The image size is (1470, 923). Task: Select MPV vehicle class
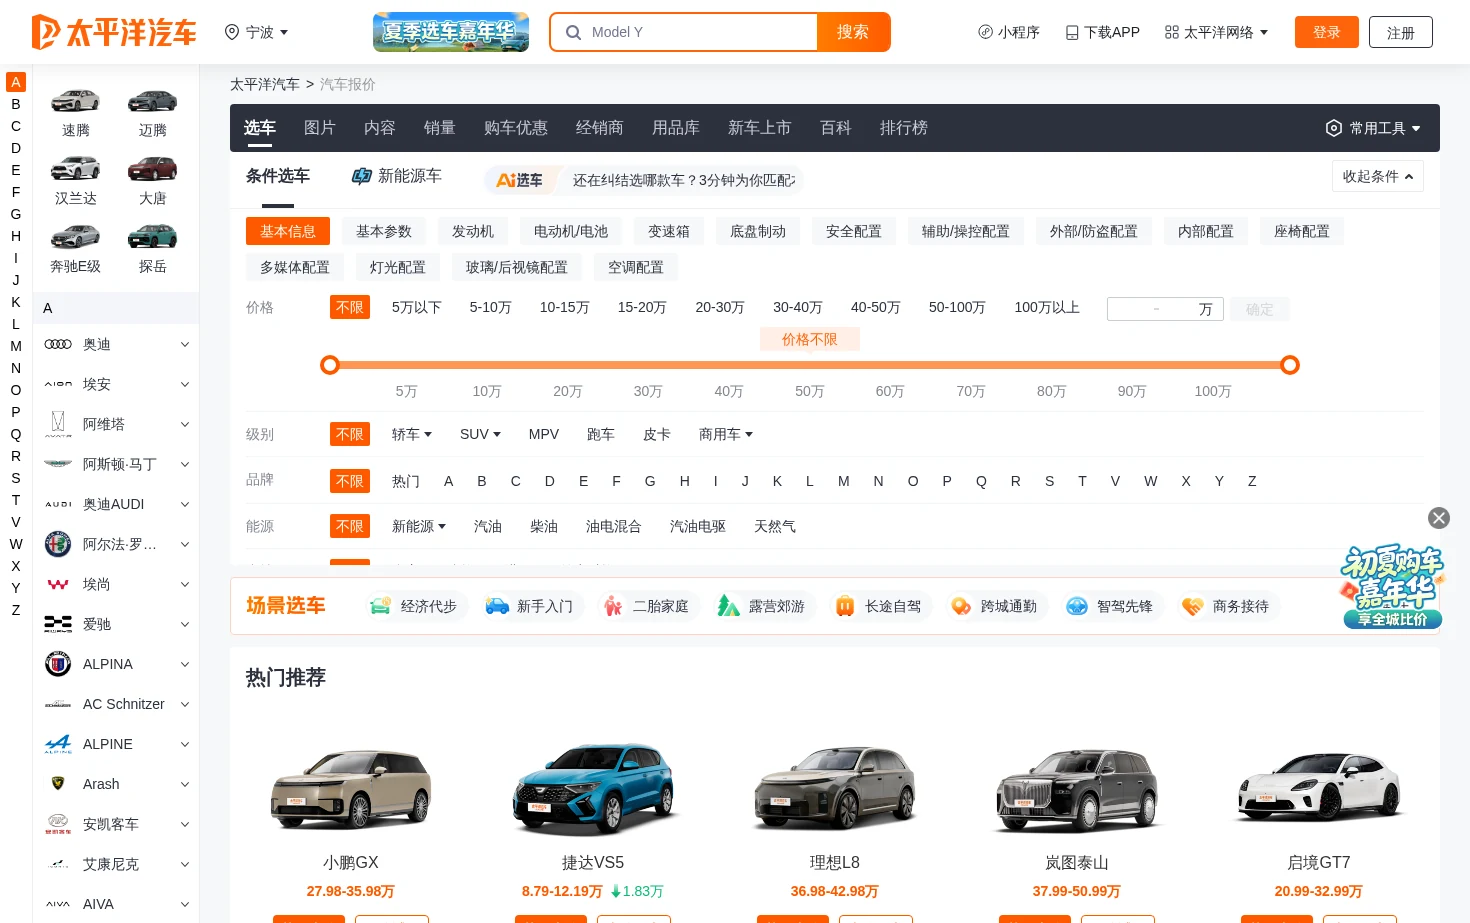544,434
